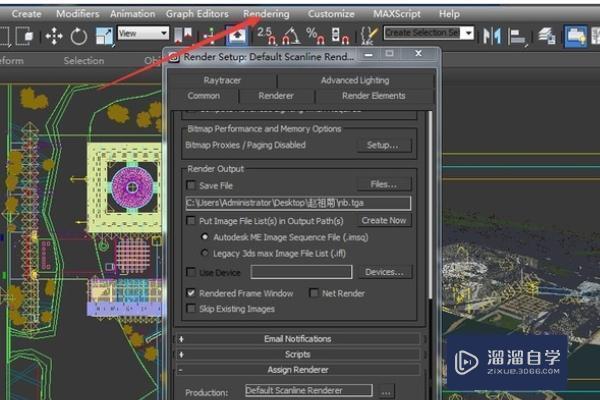Viewport: 600px width, 400px height.
Task: Click the Align tool icon
Action: [x=519, y=36]
